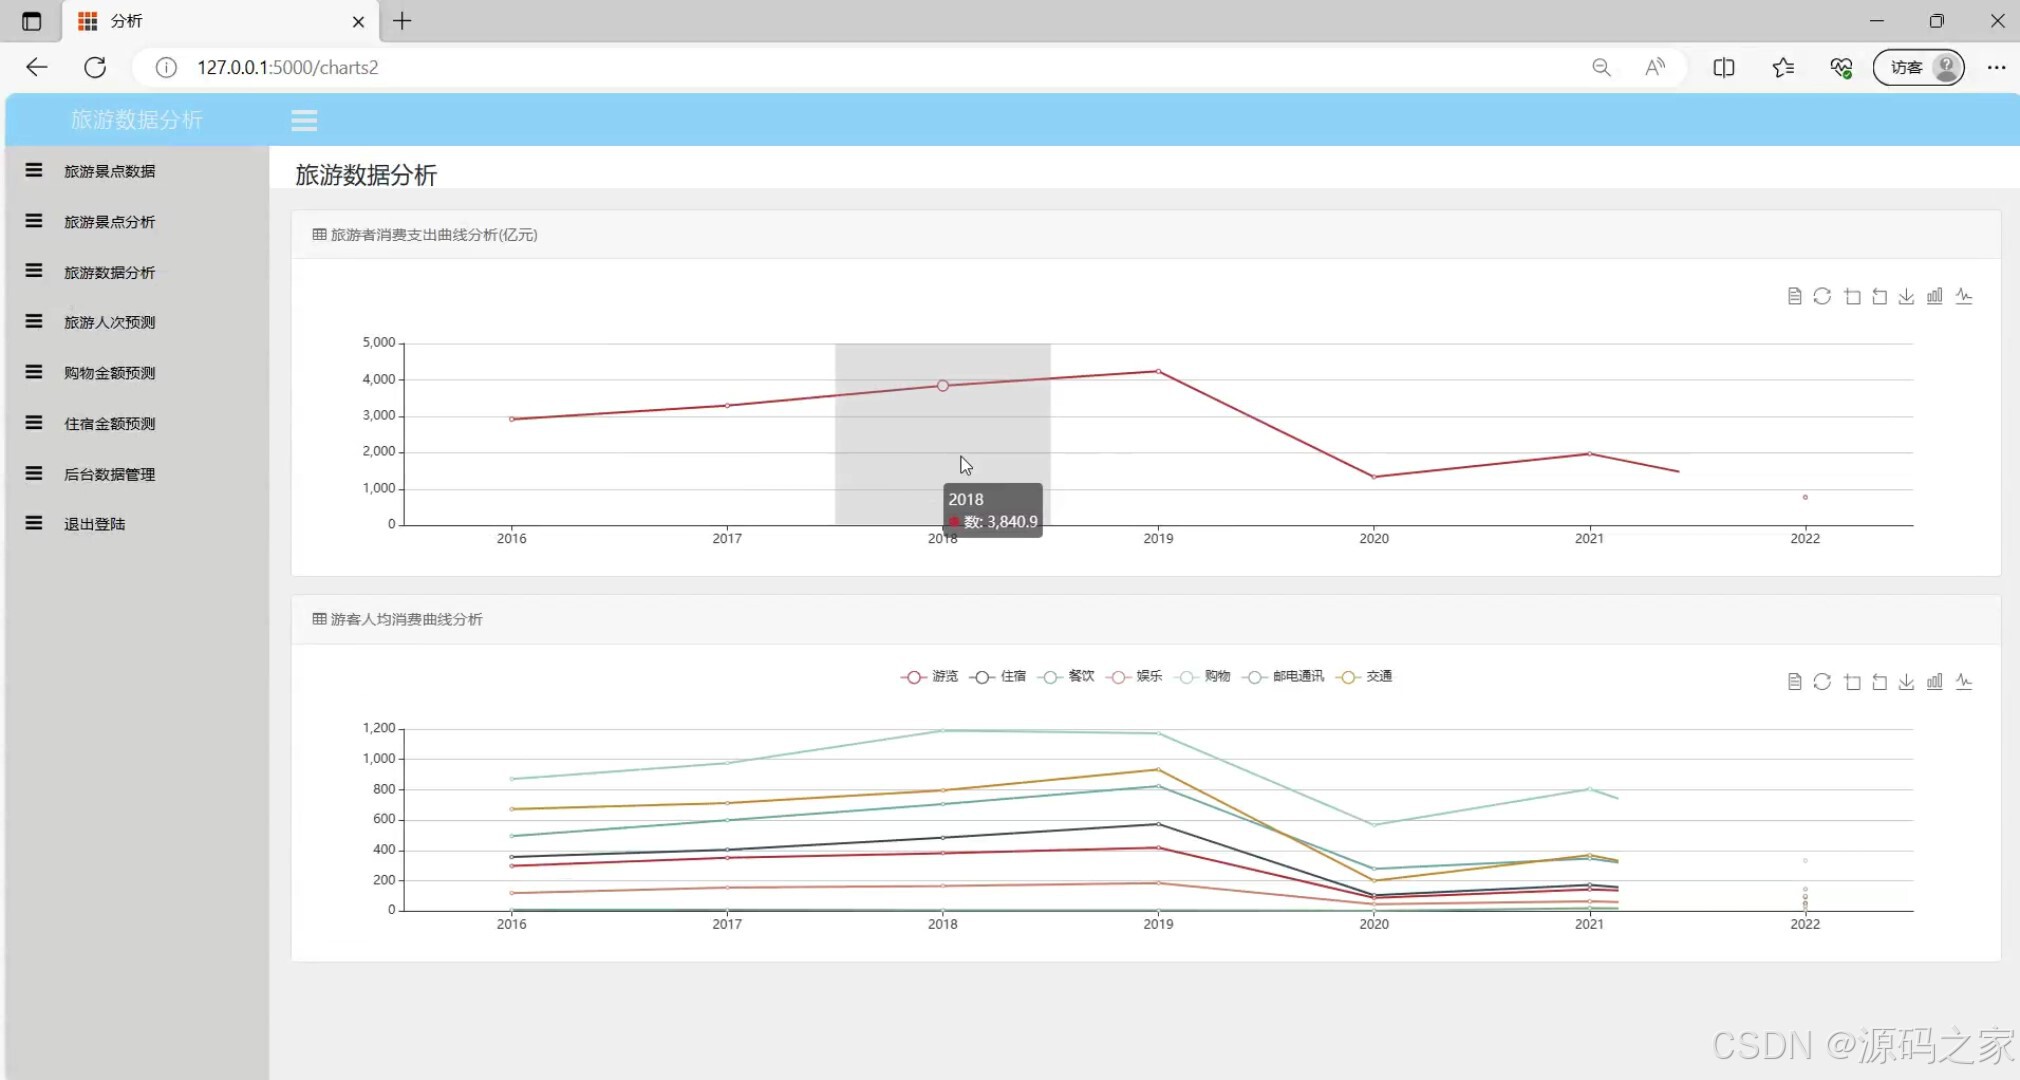Open data view in the top chart toolbox
This screenshot has width=2020, height=1080.
tap(1794, 296)
